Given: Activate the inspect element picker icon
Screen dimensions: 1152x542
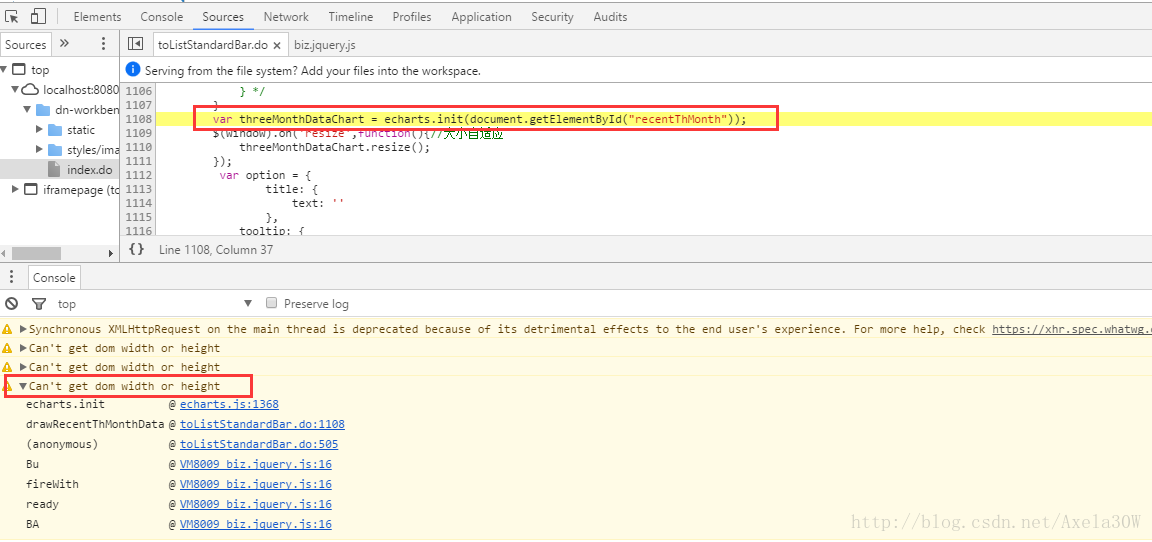Looking at the screenshot, I should pos(12,16).
